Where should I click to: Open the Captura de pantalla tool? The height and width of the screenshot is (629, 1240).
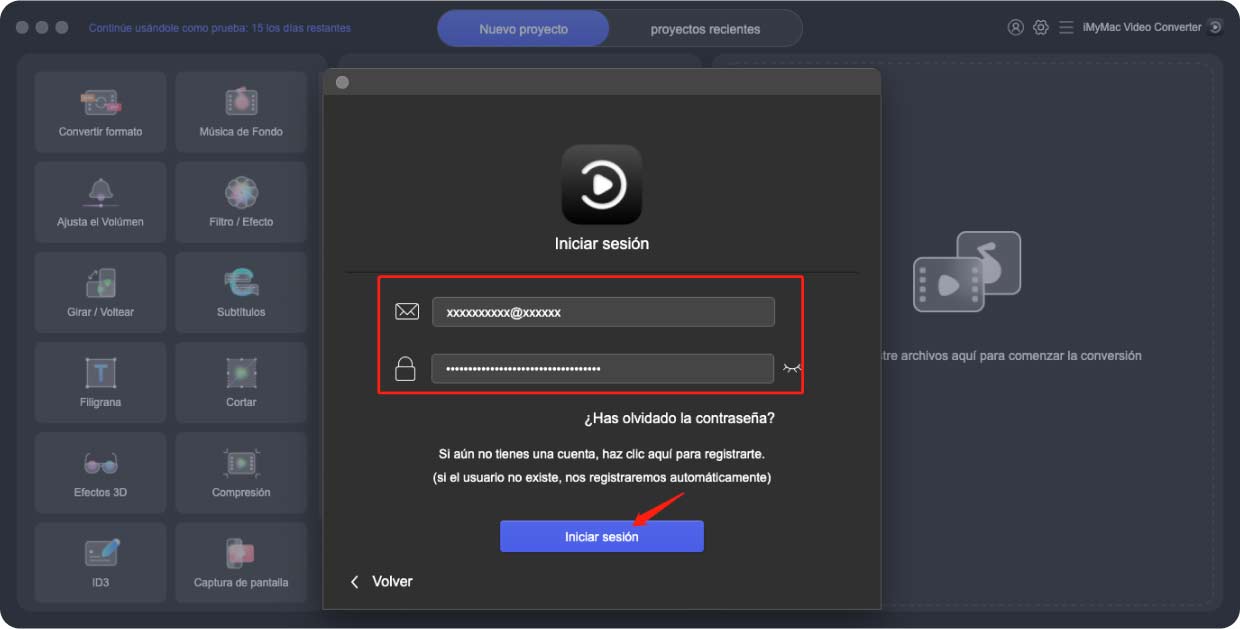click(241, 561)
